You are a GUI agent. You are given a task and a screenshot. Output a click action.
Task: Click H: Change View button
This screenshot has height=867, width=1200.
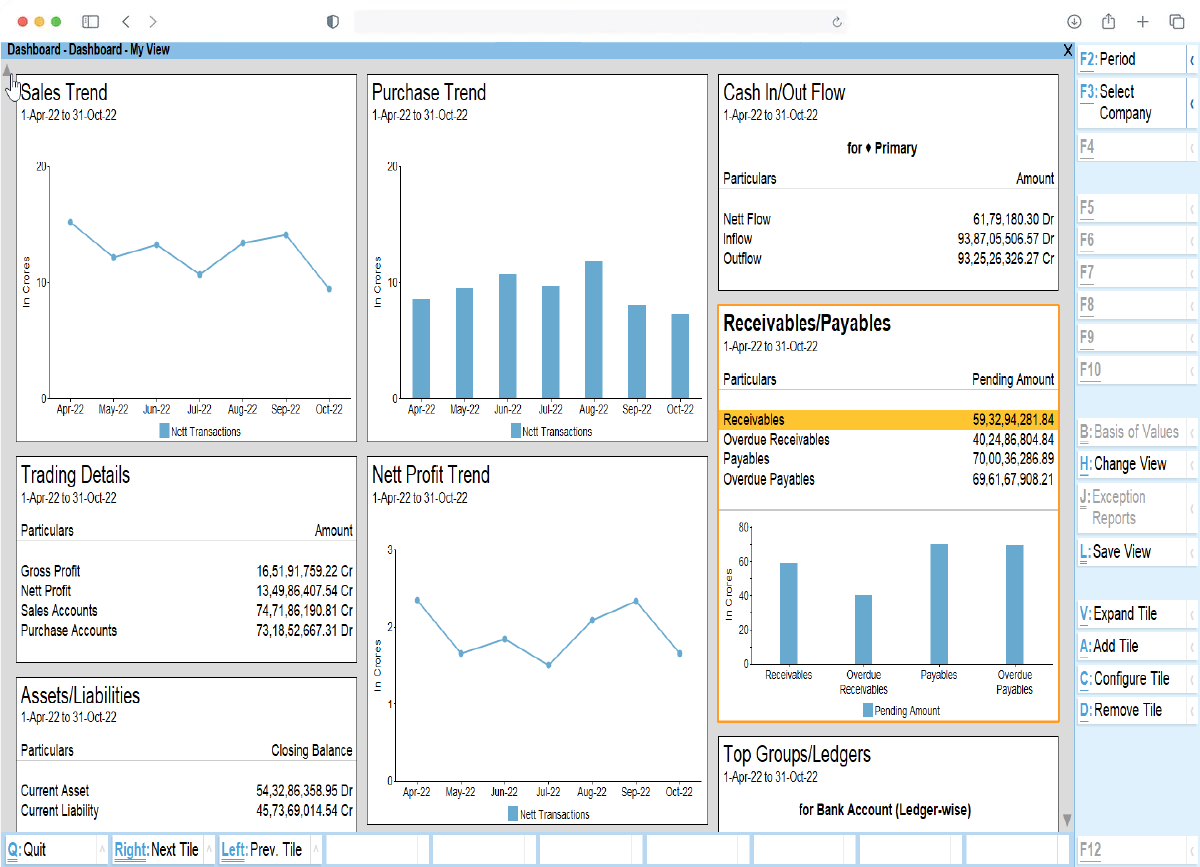pyautogui.click(x=1129, y=465)
